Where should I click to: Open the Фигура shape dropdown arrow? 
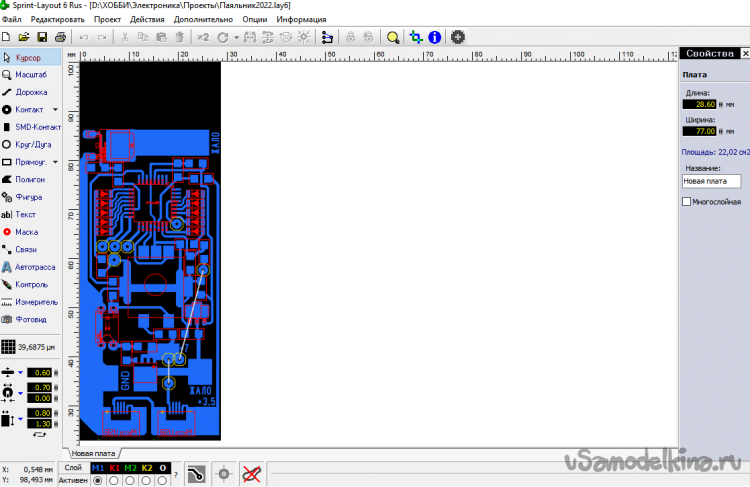[x=55, y=197]
